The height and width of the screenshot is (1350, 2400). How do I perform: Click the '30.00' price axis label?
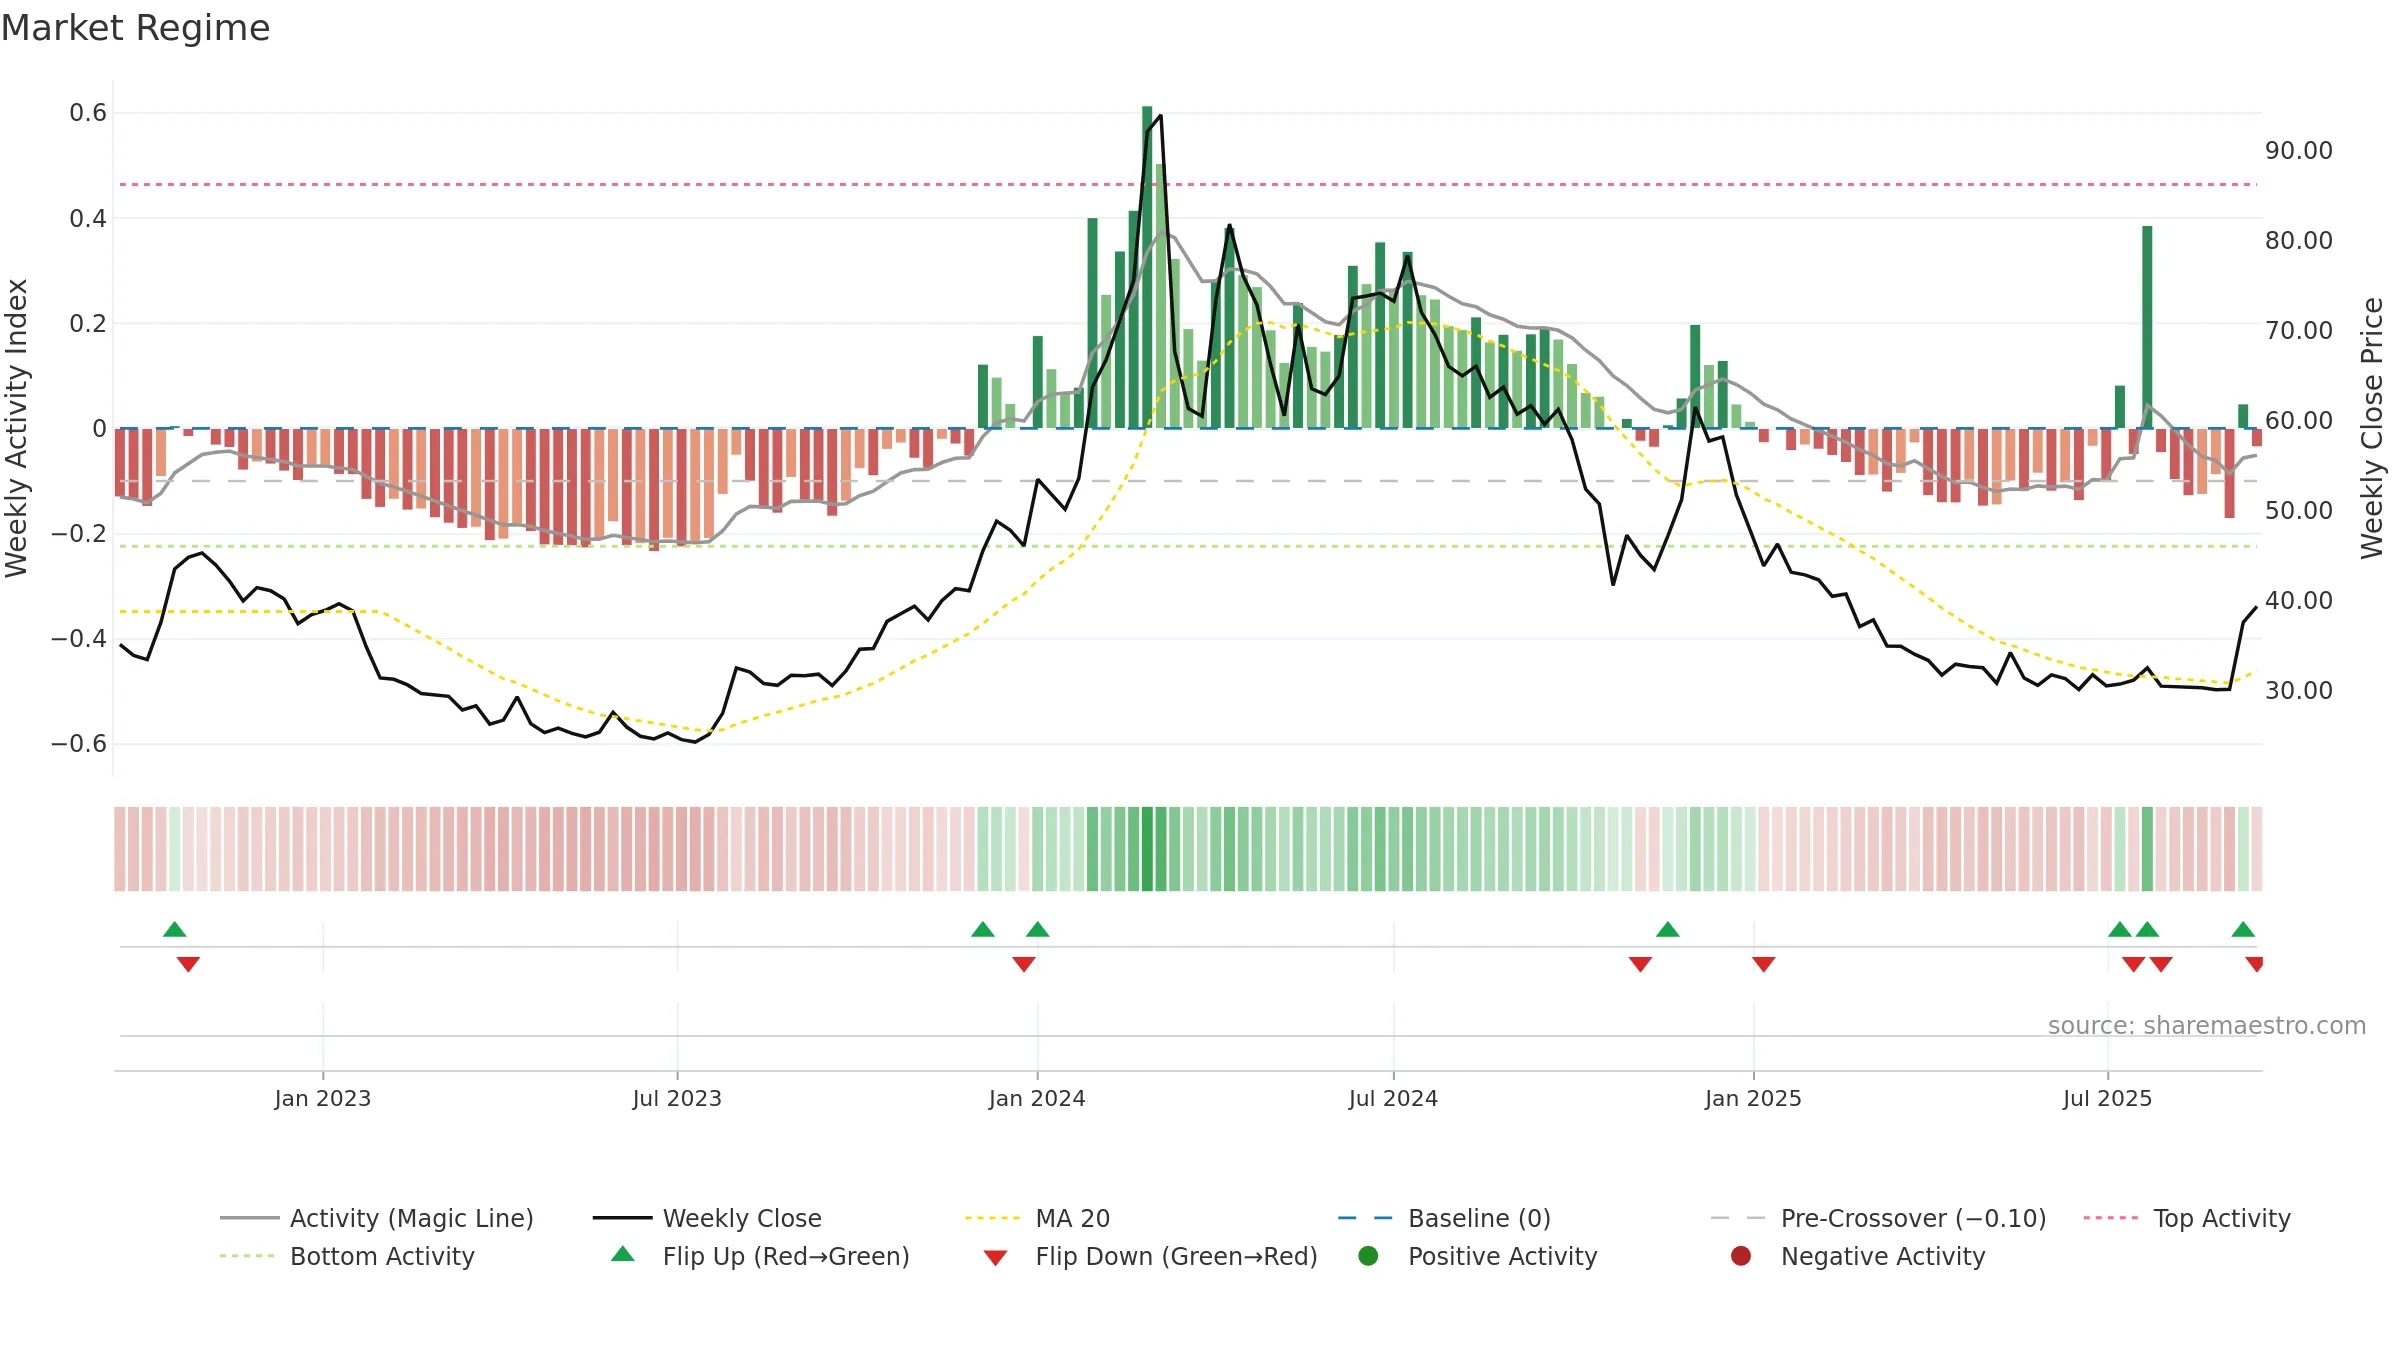2299,690
